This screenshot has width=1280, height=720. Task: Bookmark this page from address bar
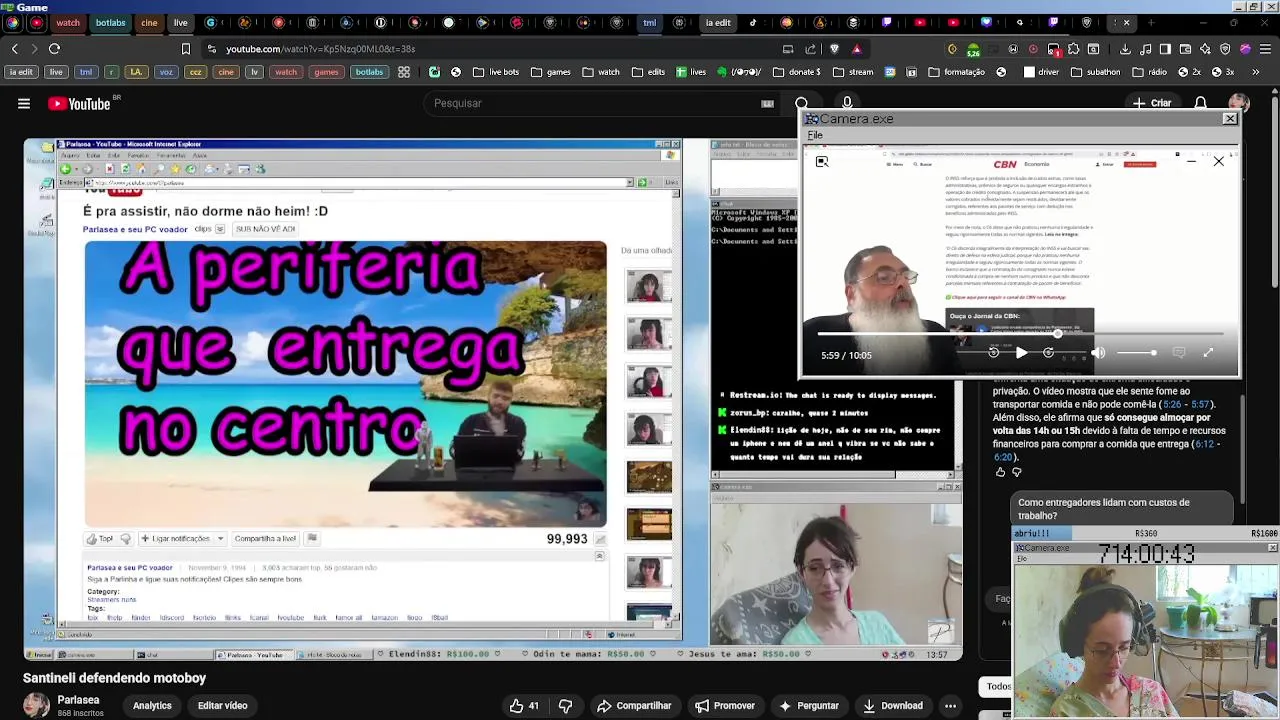click(x=185, y=48)
